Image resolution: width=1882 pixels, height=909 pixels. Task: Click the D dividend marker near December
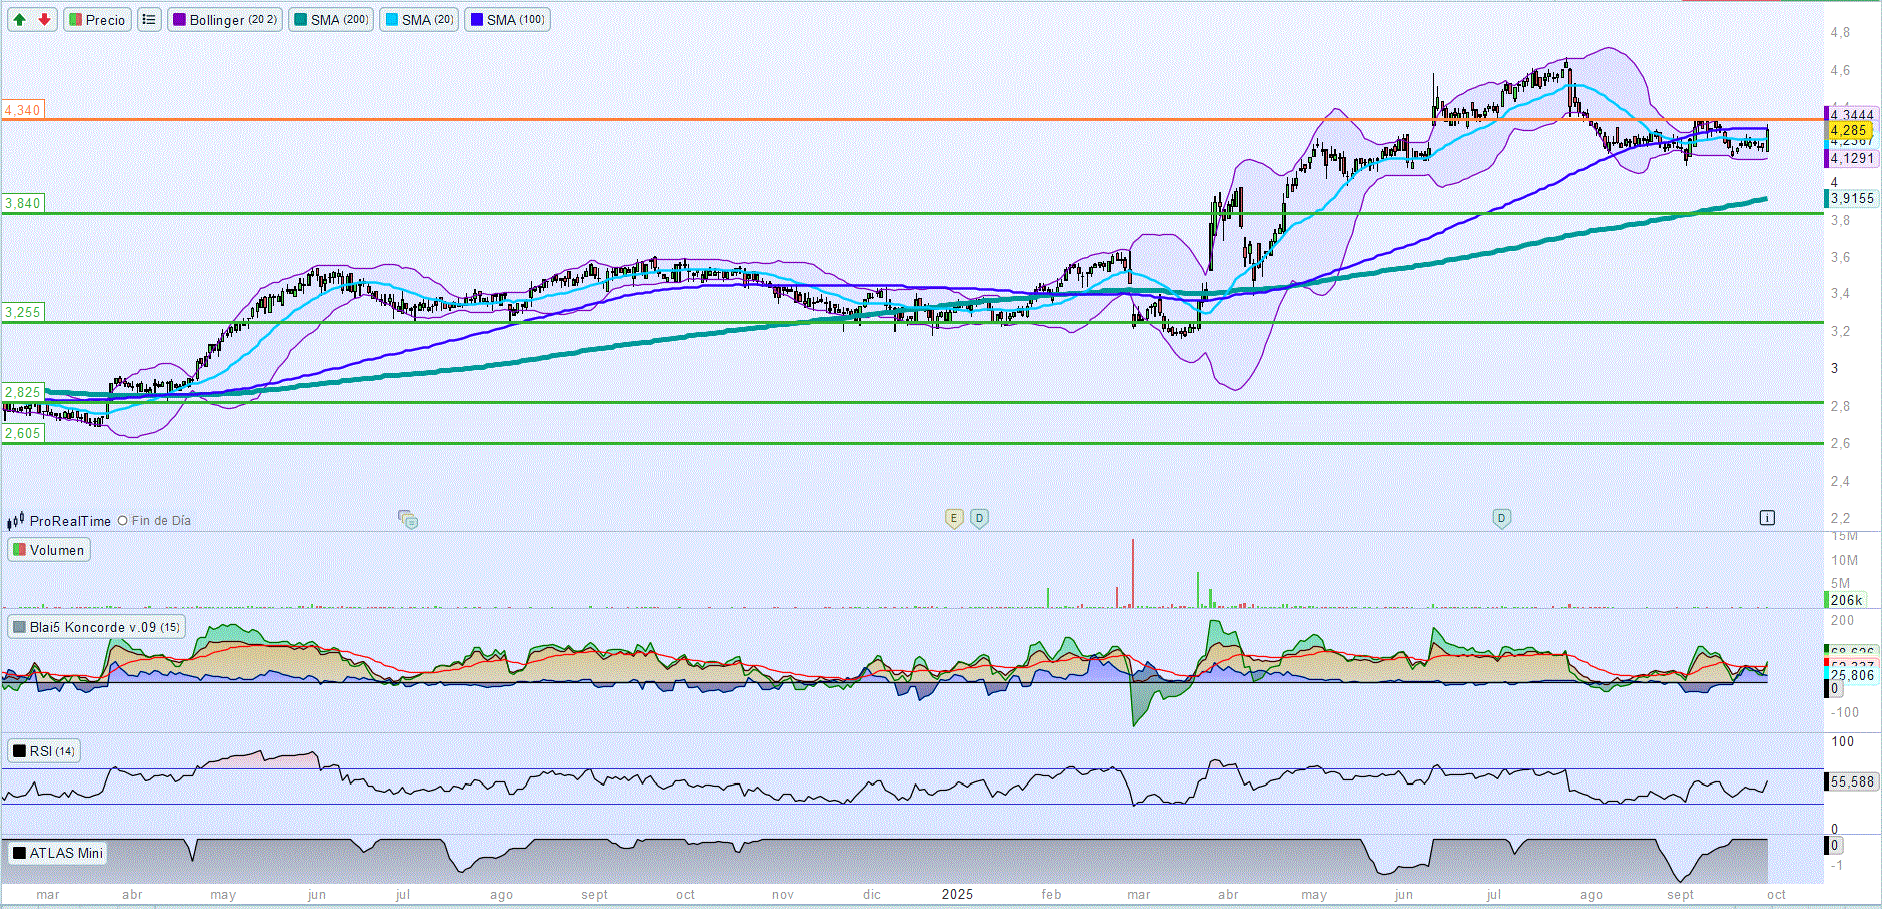coord(980,518)
